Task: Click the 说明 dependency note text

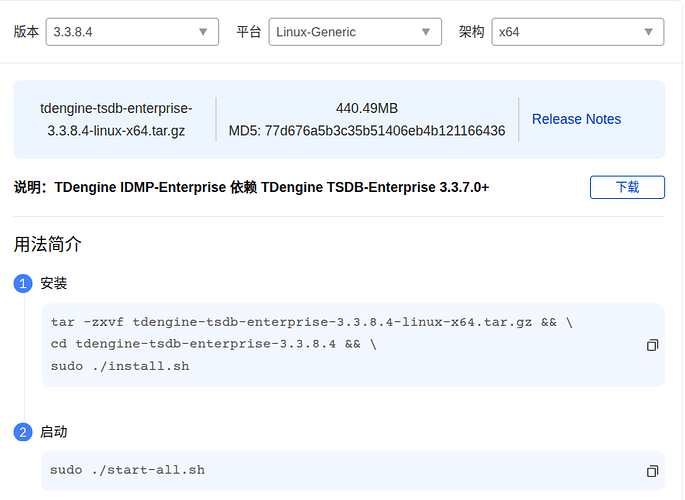Action: [251, 187]
